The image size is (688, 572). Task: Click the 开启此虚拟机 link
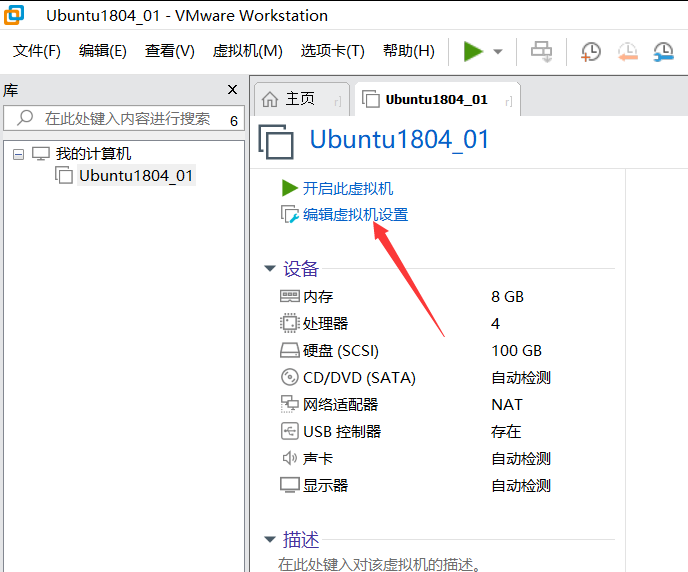(348, 189)
